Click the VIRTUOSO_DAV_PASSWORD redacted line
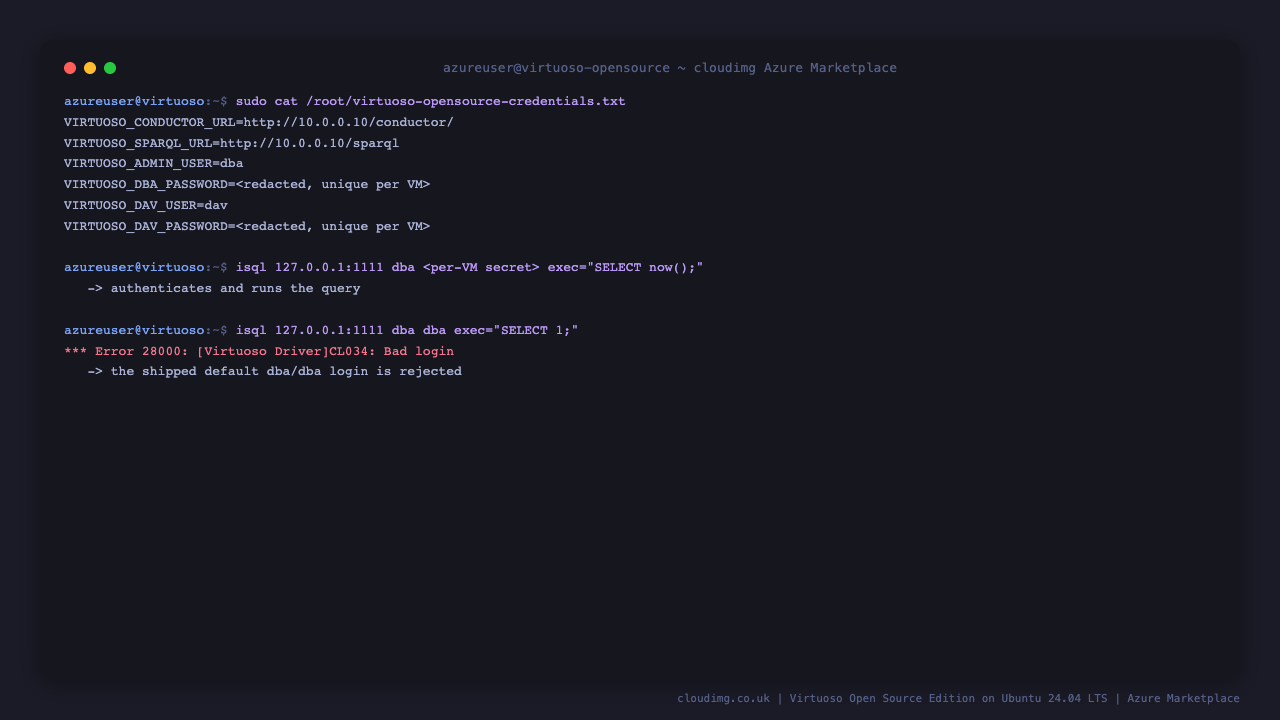 tap(247, 227)
